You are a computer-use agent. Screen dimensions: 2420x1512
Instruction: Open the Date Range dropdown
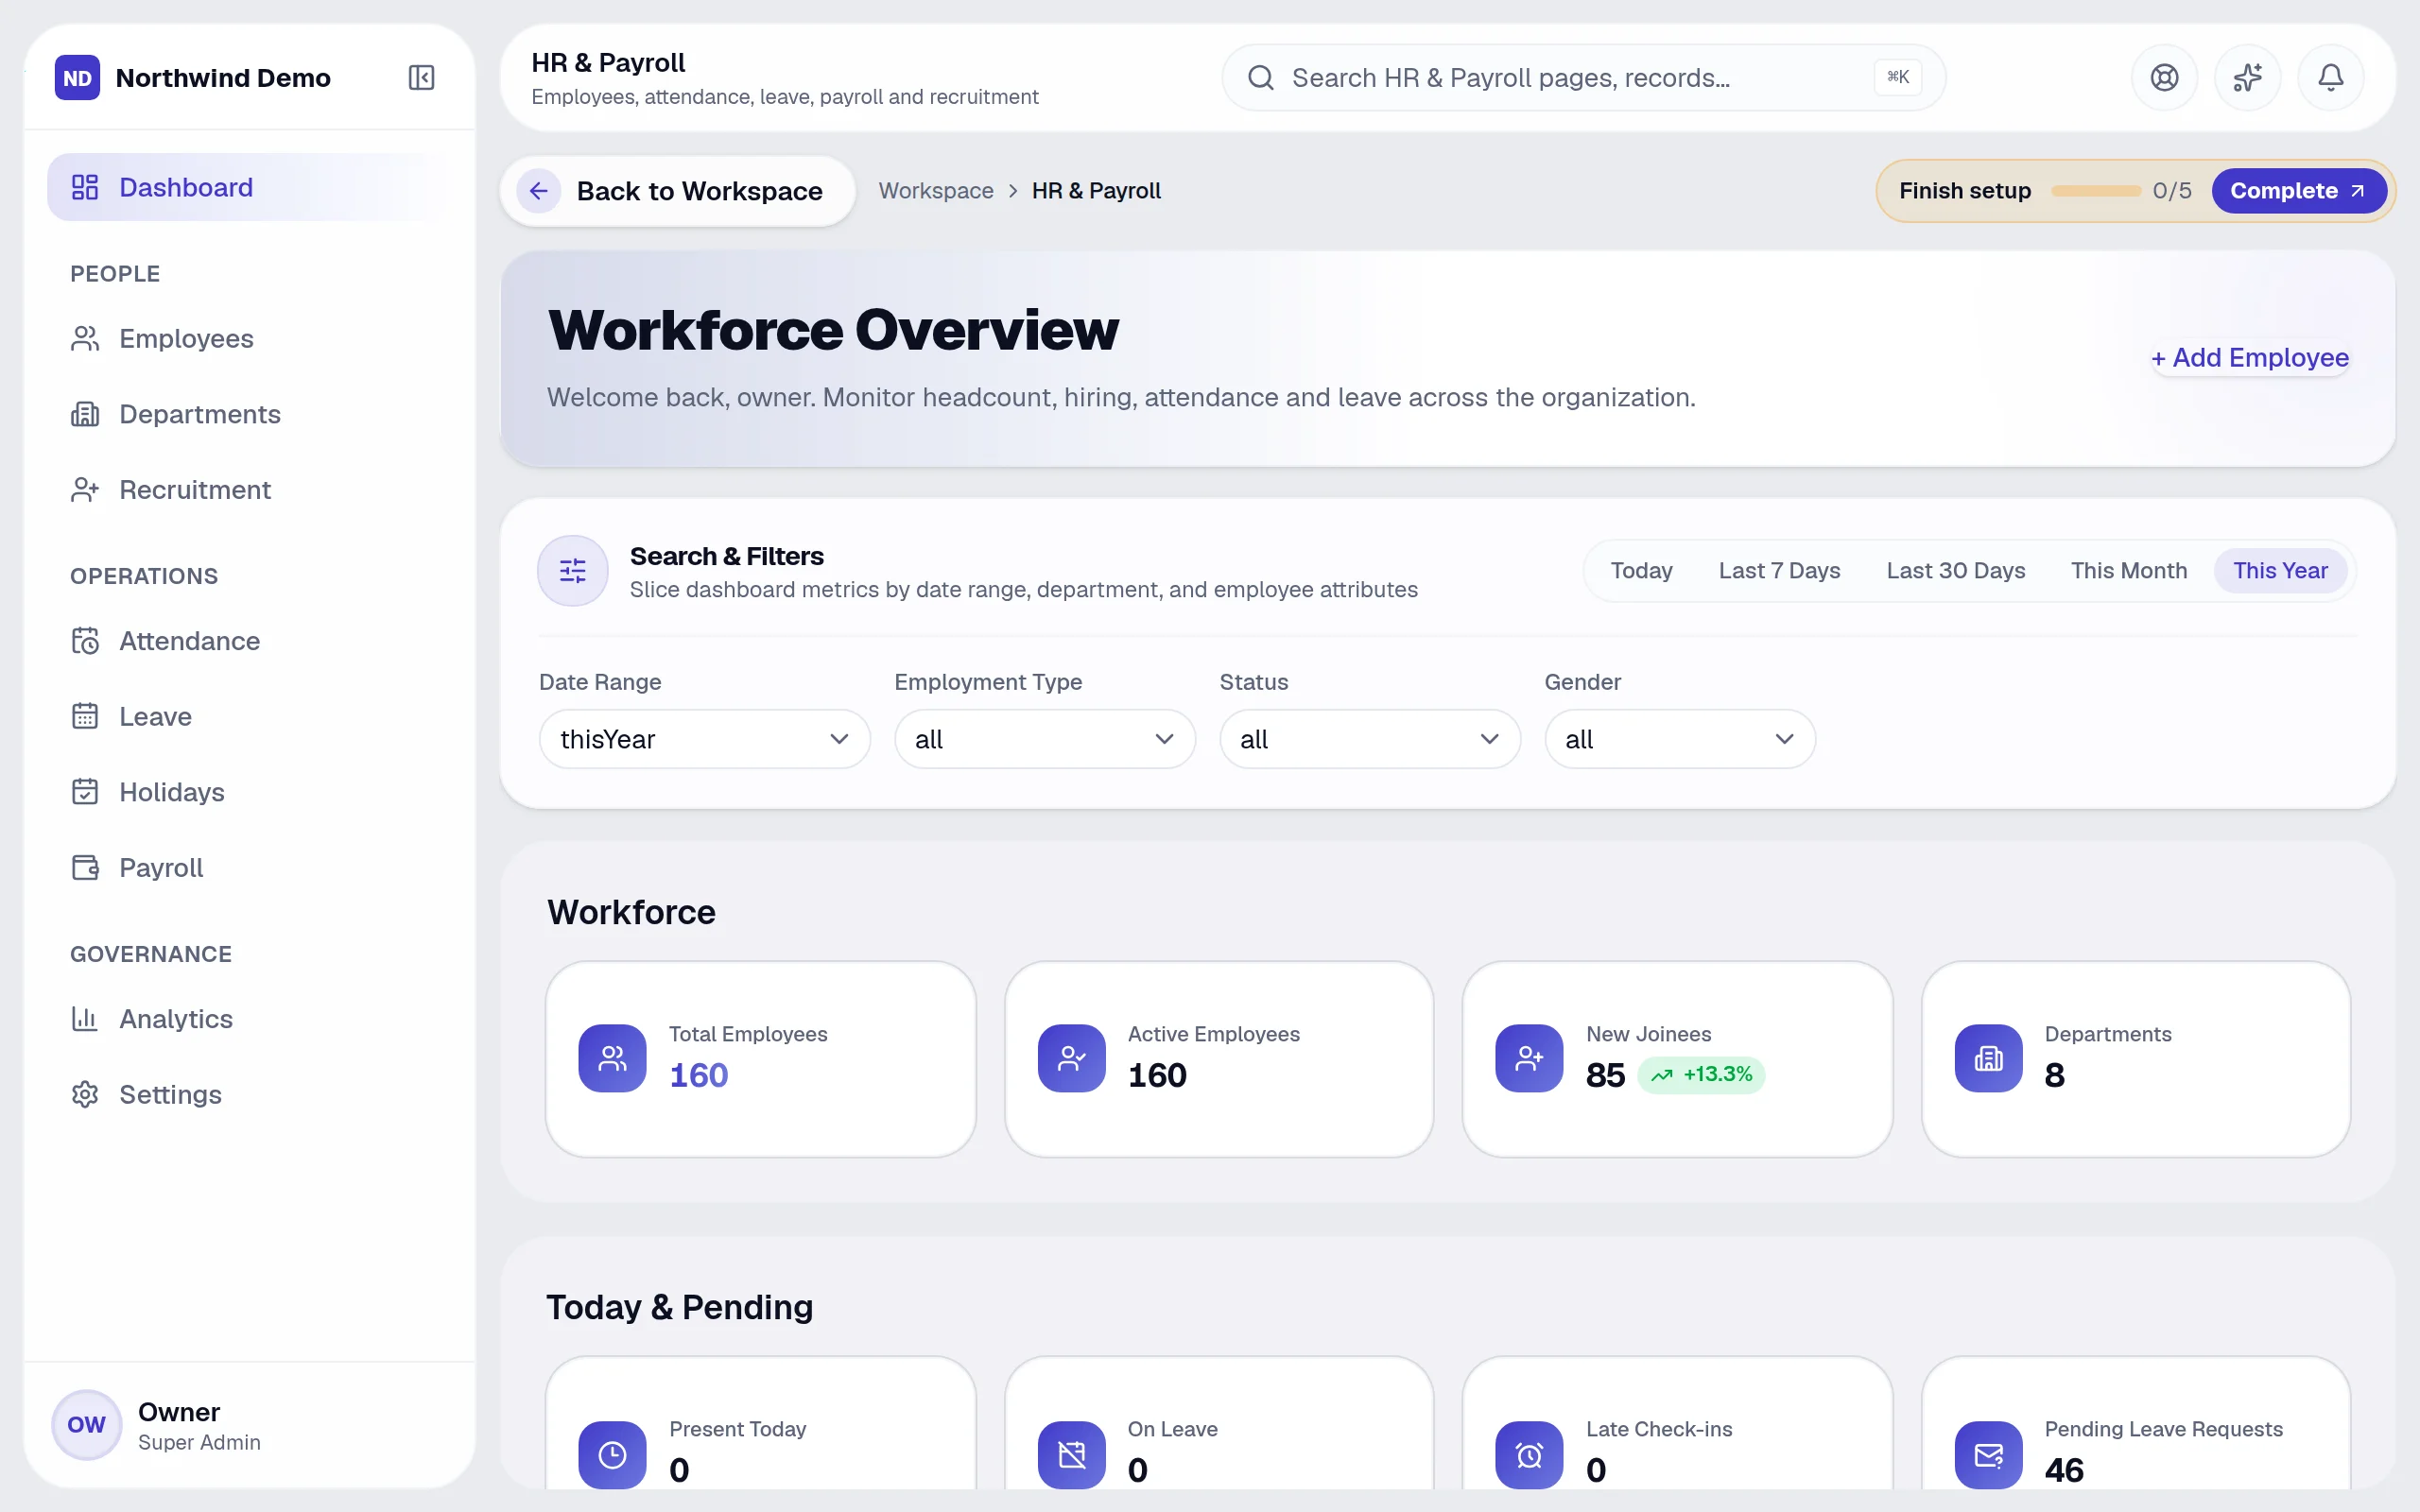tap(704, 739)
